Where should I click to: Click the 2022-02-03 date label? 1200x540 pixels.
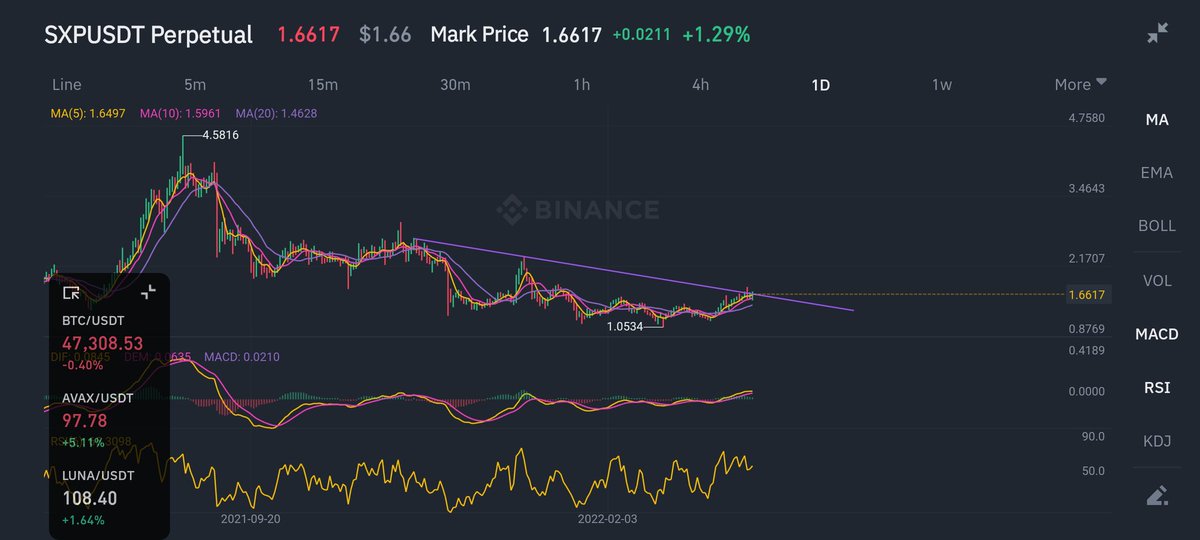click(x=608, y=519)
